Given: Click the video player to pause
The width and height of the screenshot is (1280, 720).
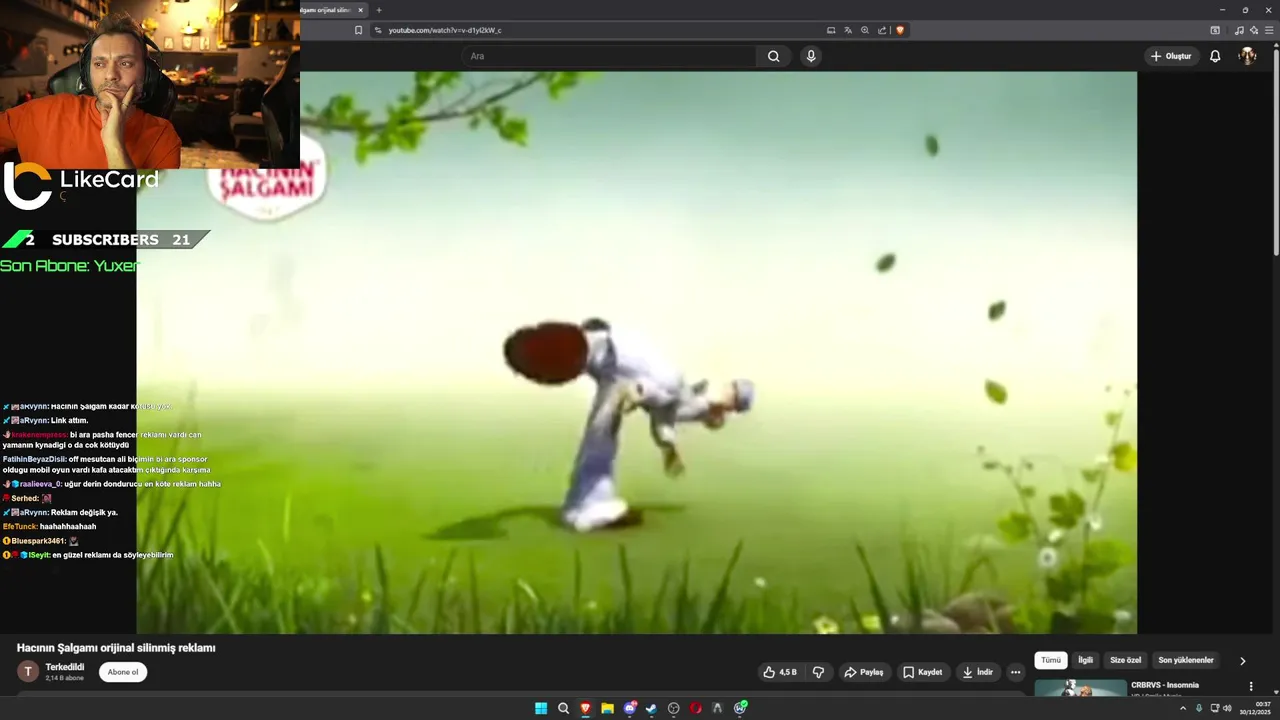Looking at the screenshot, I should click(636, 352).
